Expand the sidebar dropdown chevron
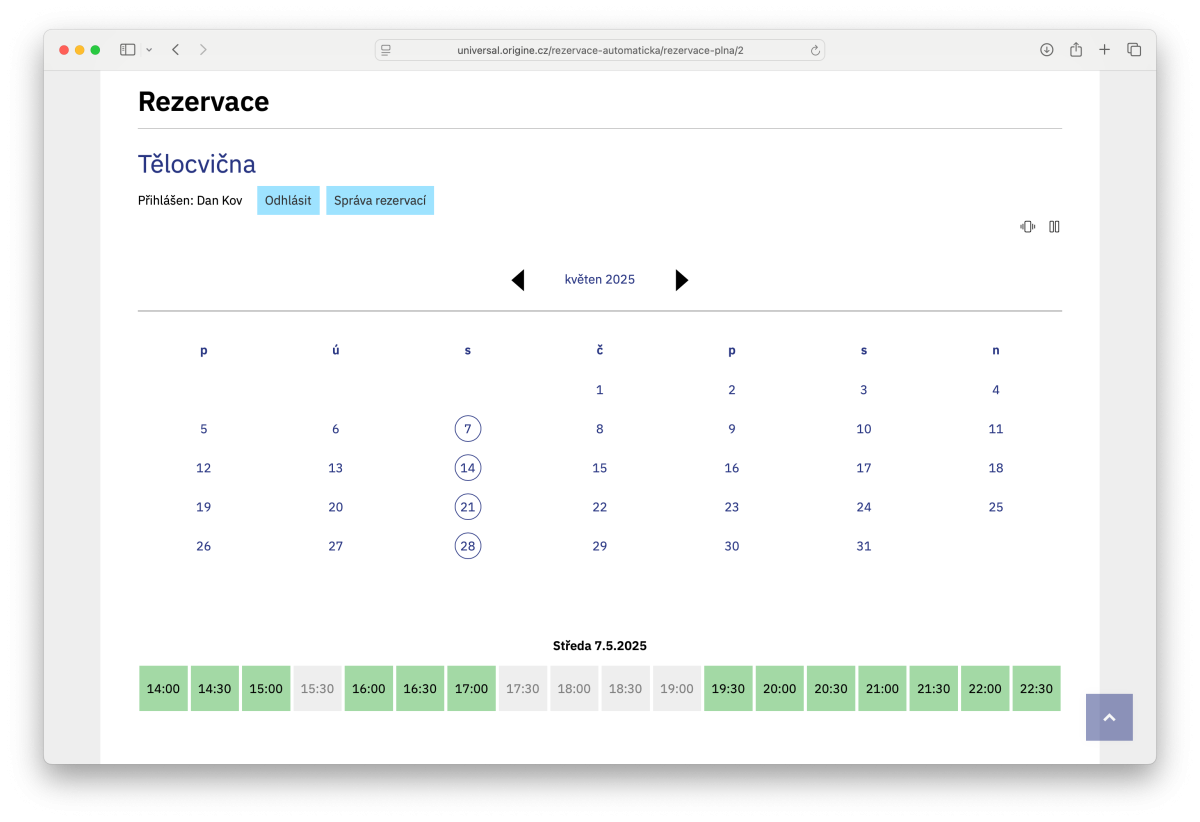The width and height of the screenshot is (1200, 822). [149, 50]
